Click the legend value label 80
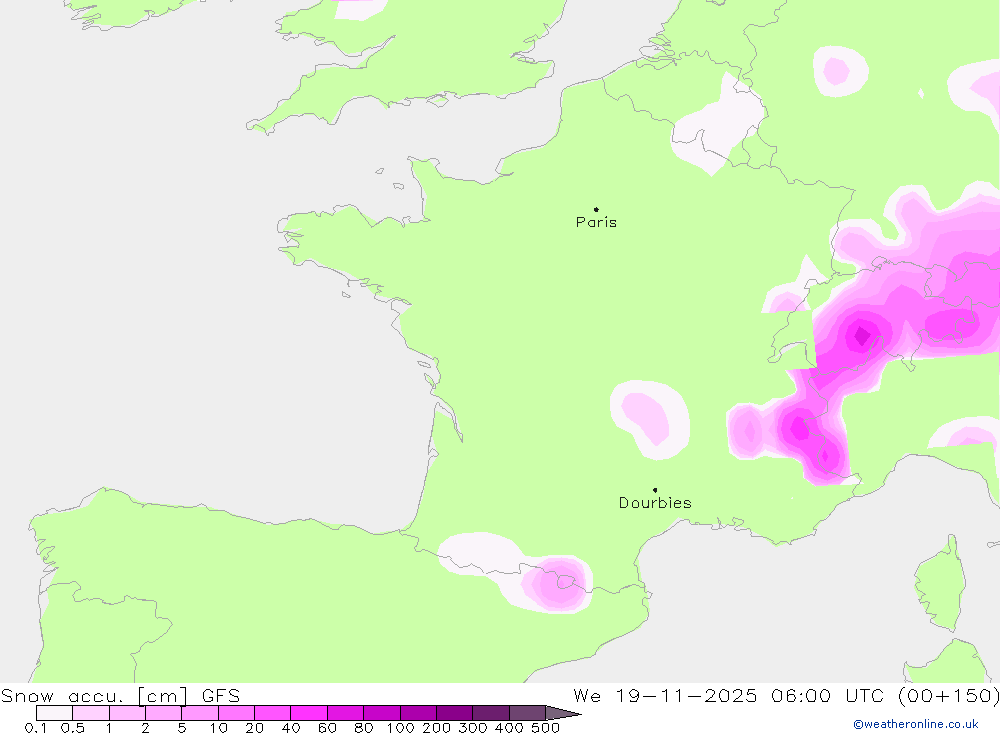The image size is (1000, 733). pos(364,727)
